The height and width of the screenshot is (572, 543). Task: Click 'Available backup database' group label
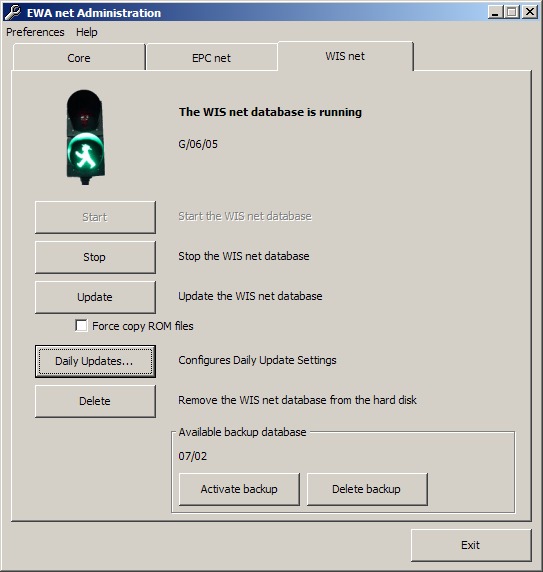pos(242,432)
